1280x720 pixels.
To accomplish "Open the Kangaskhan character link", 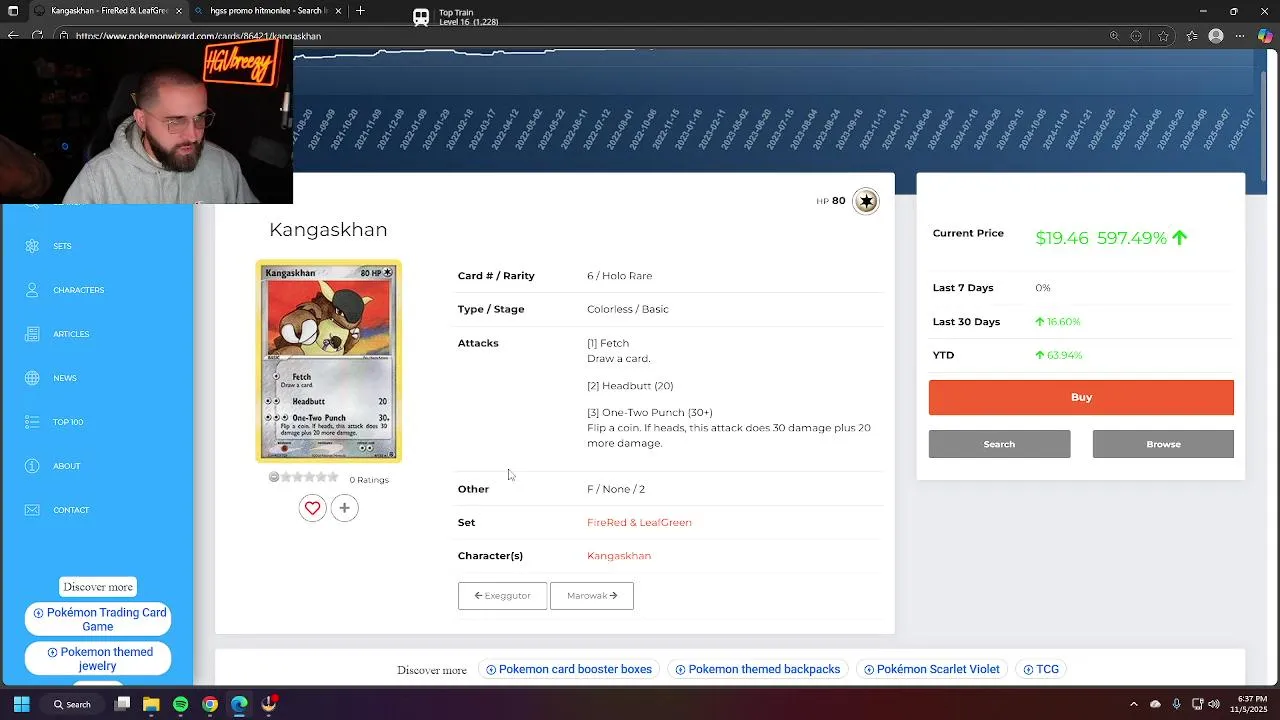I will pyautogui.click(x=619, y=556).
